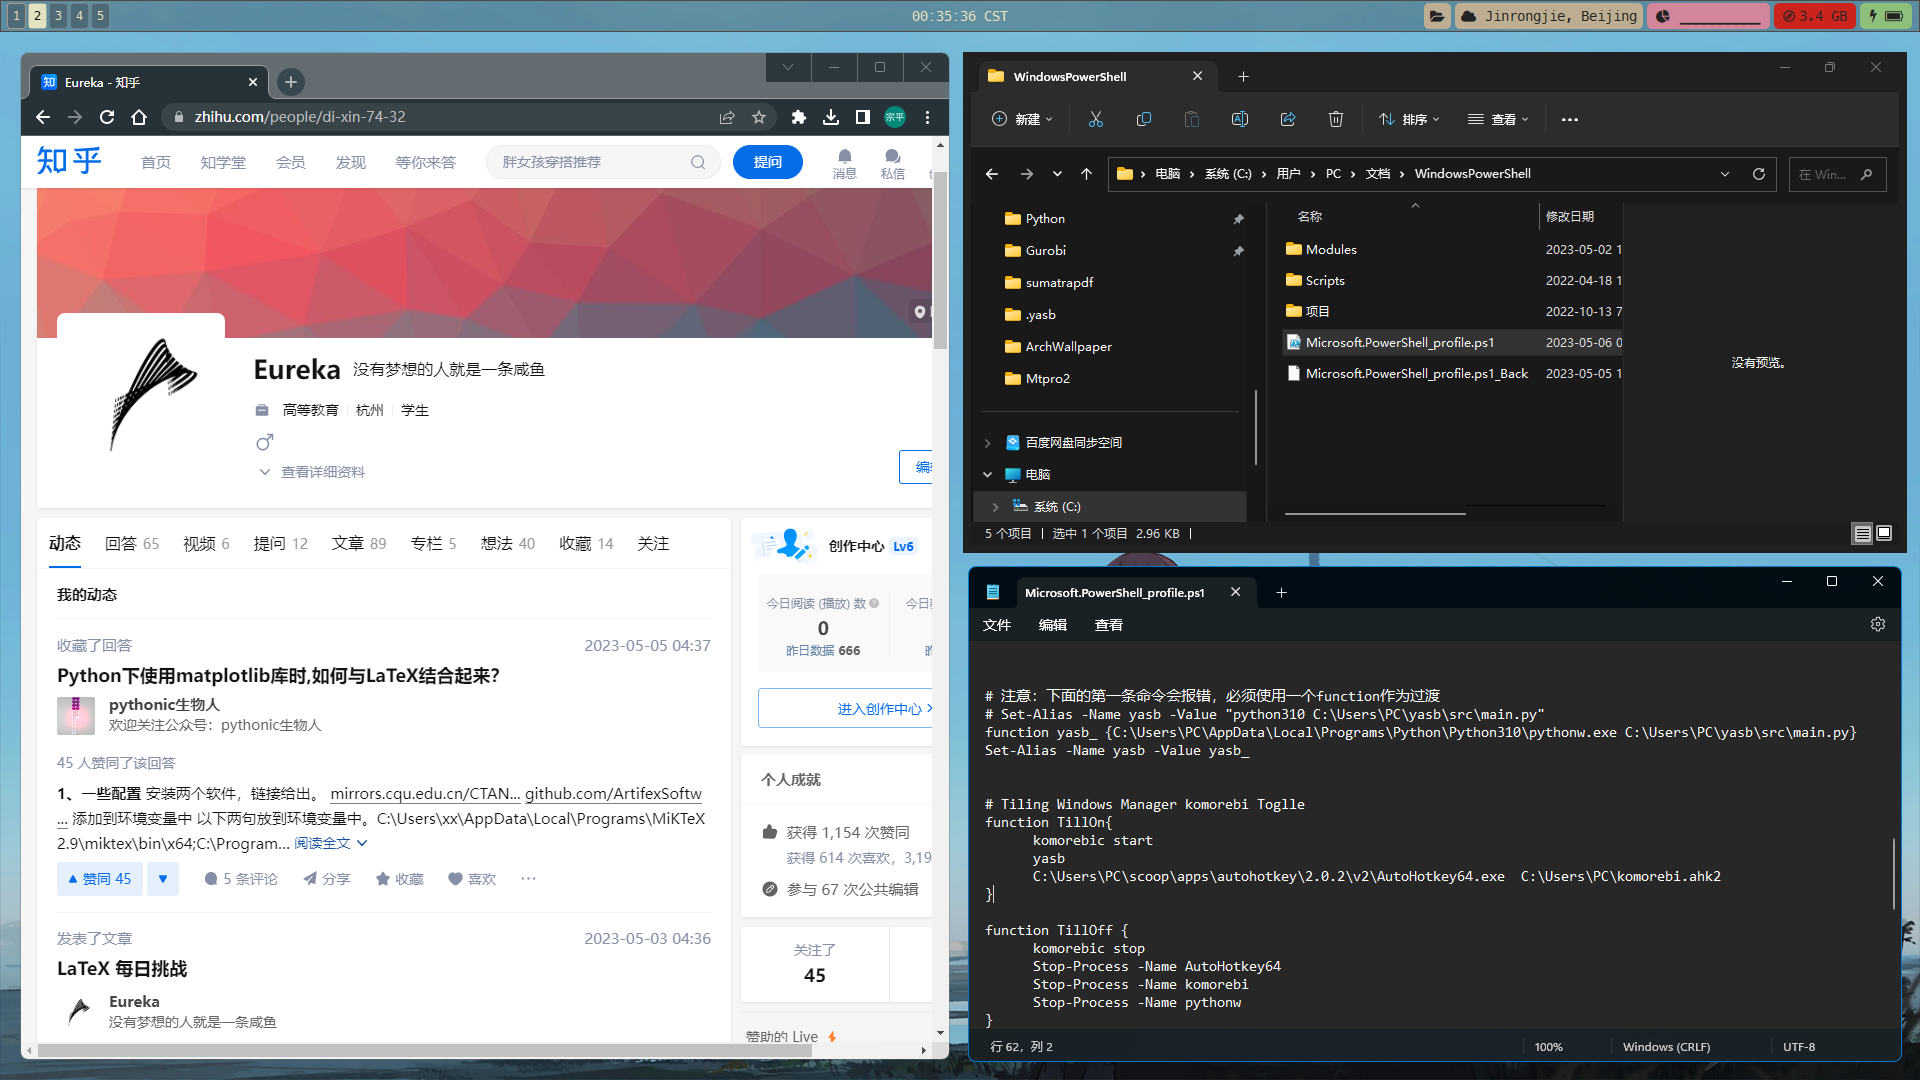
Task: Open the Chrome downloads icon
Action: tap(830, 117)
